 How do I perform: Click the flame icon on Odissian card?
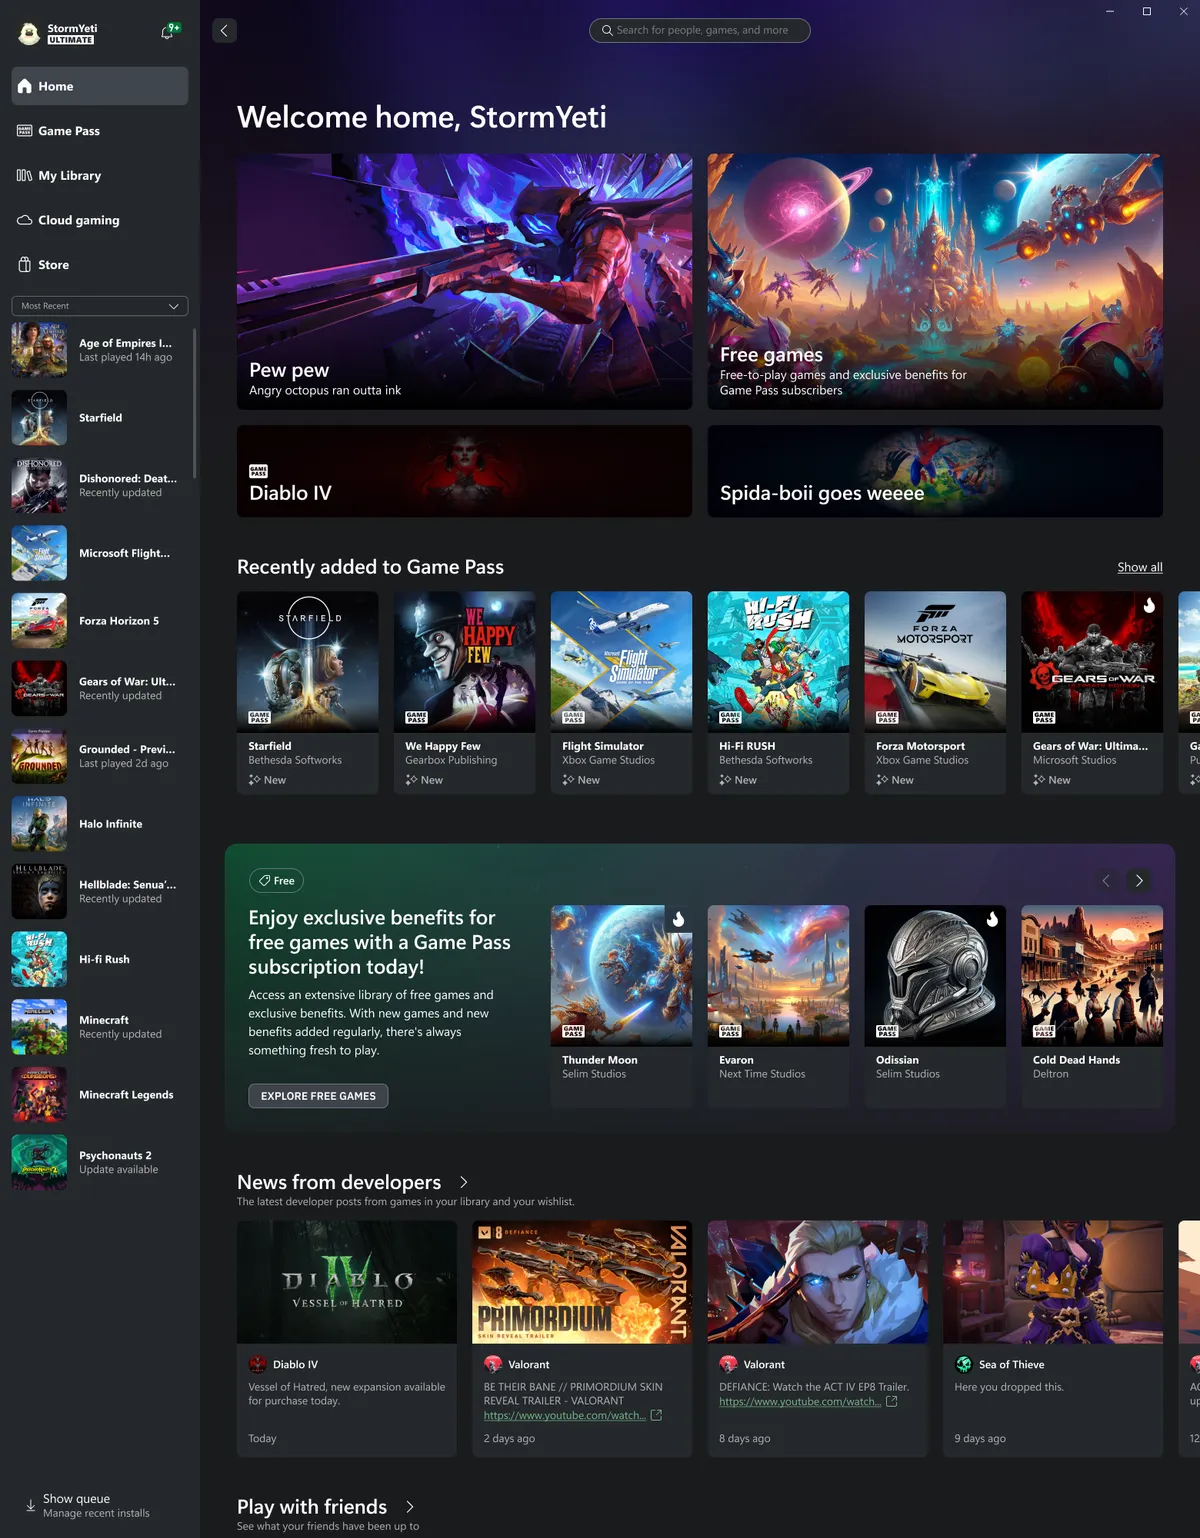click(x=992, y=919)
